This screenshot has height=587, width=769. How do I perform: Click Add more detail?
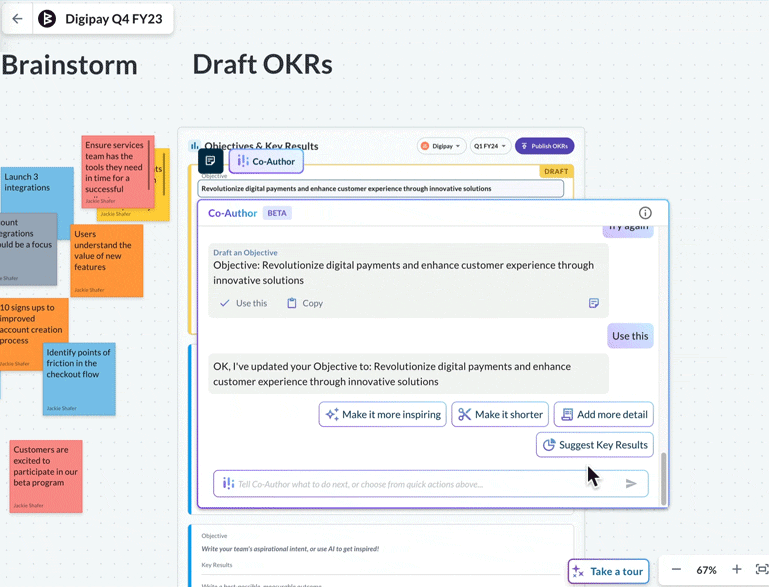coord(604,414)
